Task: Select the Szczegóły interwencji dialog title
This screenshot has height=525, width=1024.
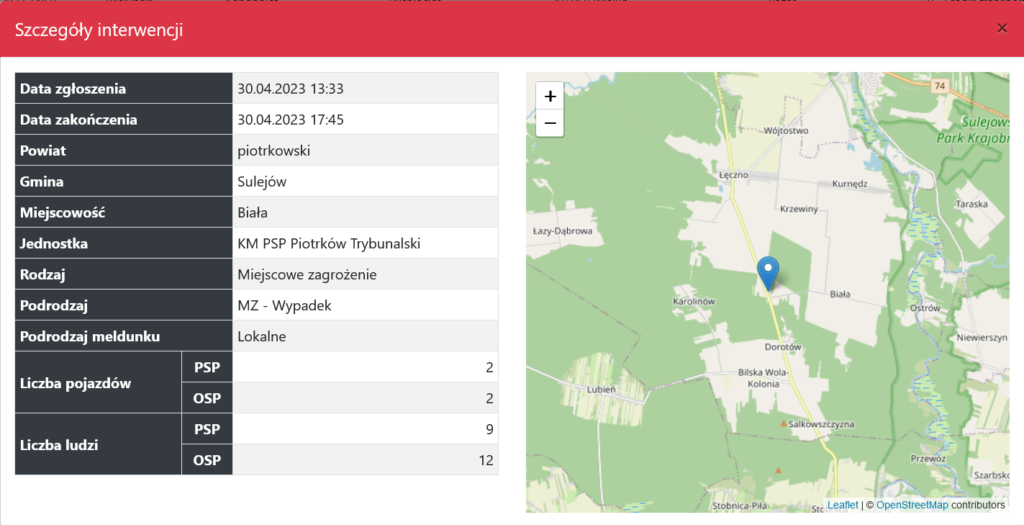Action: tap(97, 29)
